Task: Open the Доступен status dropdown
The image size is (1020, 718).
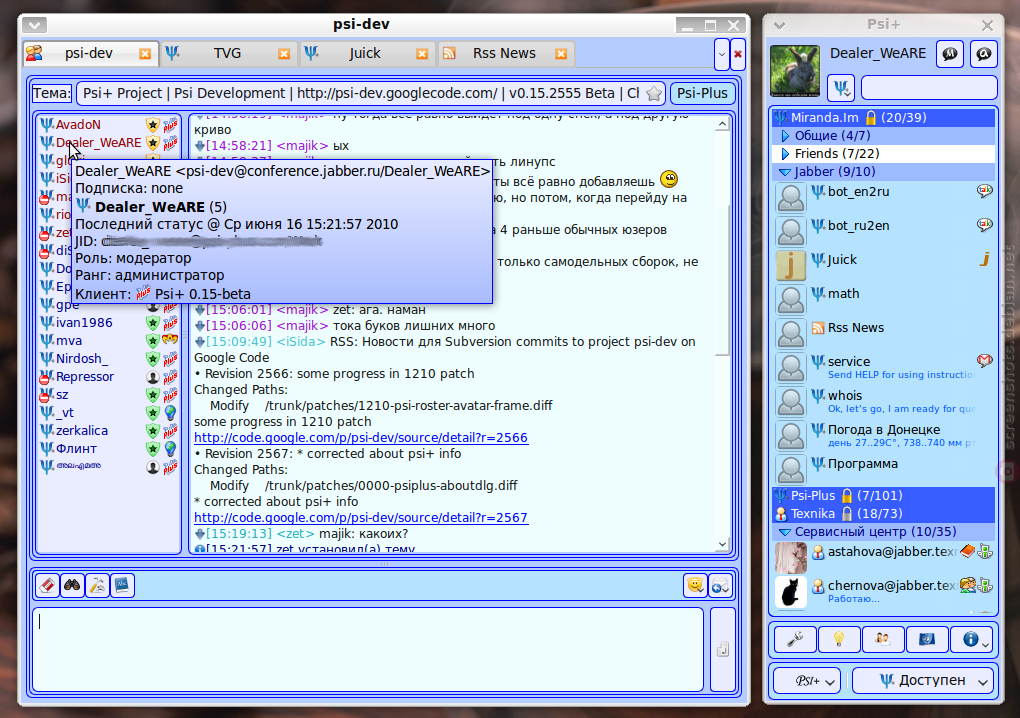Action: (x=923, y=681)
